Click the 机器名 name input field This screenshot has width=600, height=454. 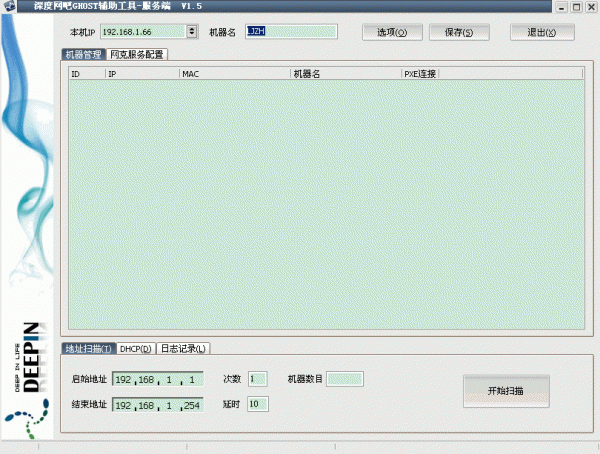tap(291, 31)
